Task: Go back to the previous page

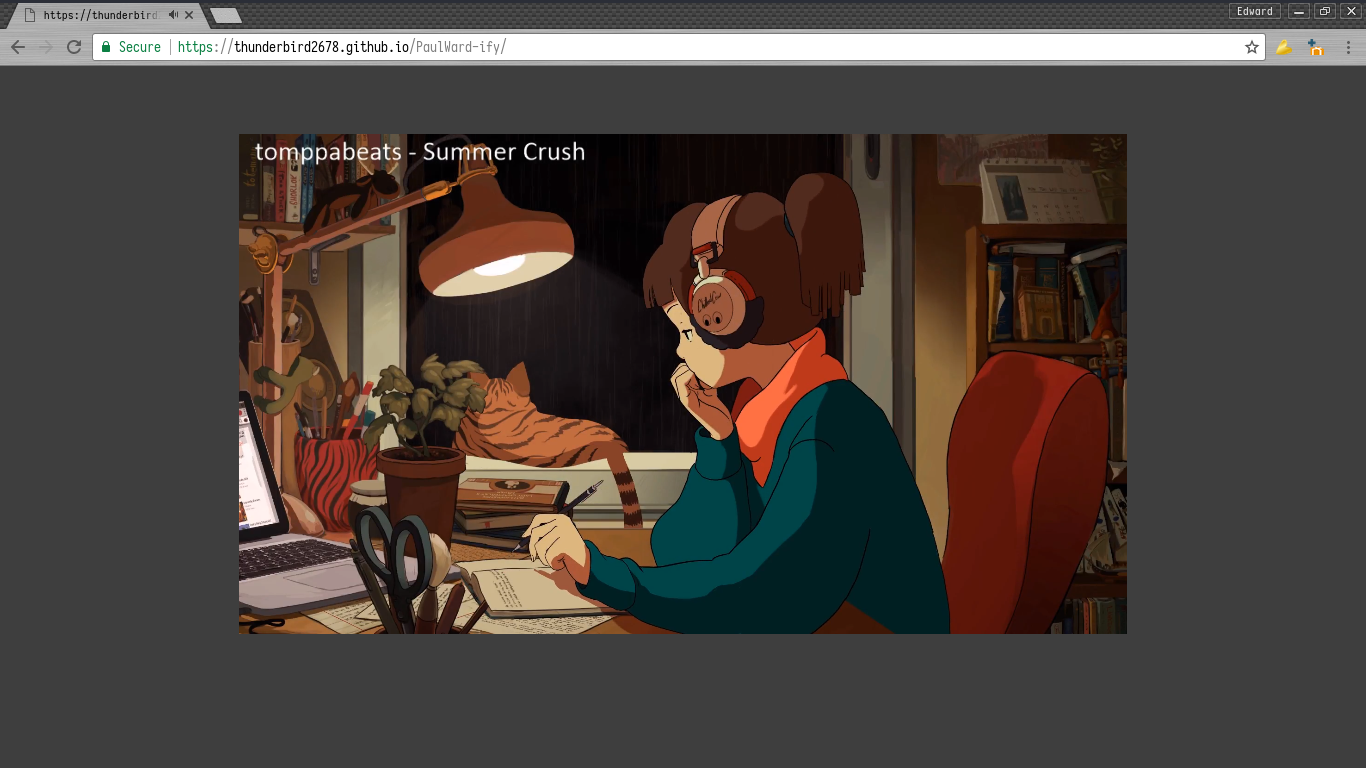Action: [18, 47]
